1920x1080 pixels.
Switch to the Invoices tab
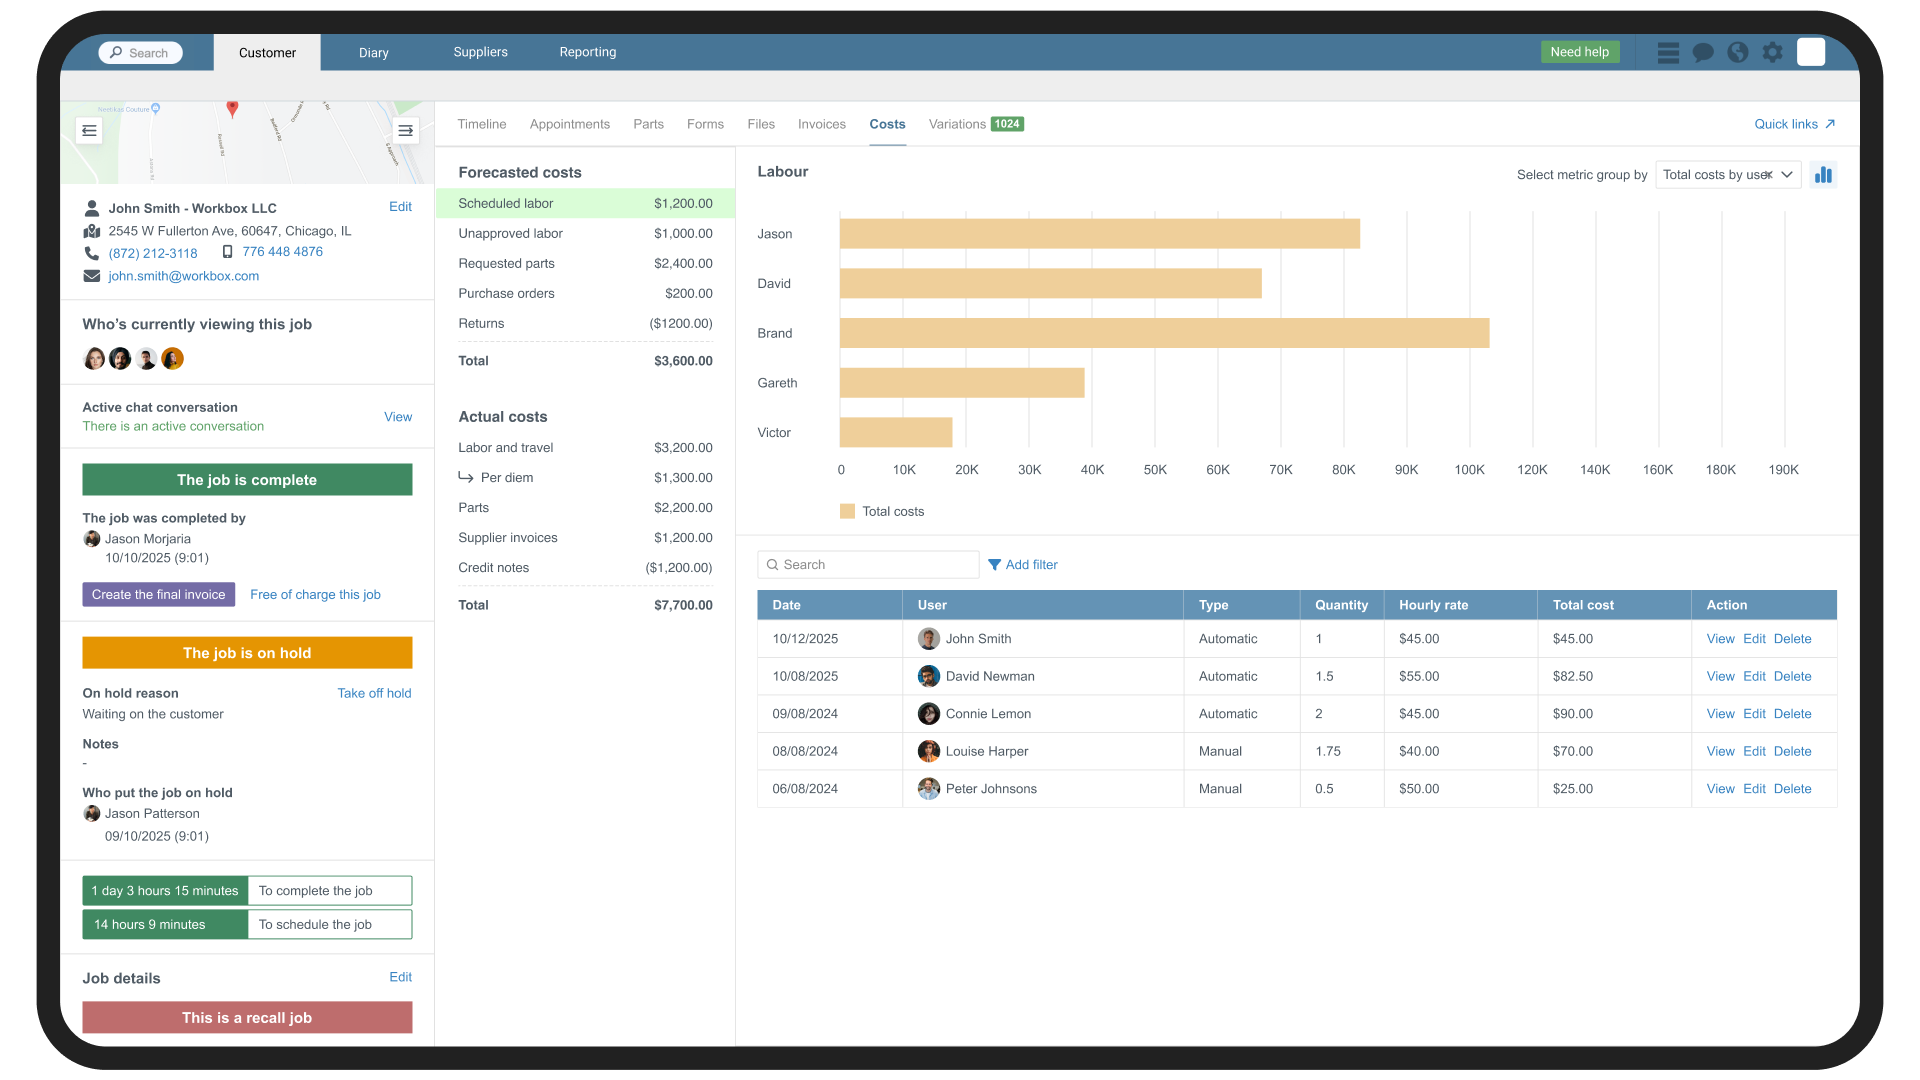coord(821,124)
